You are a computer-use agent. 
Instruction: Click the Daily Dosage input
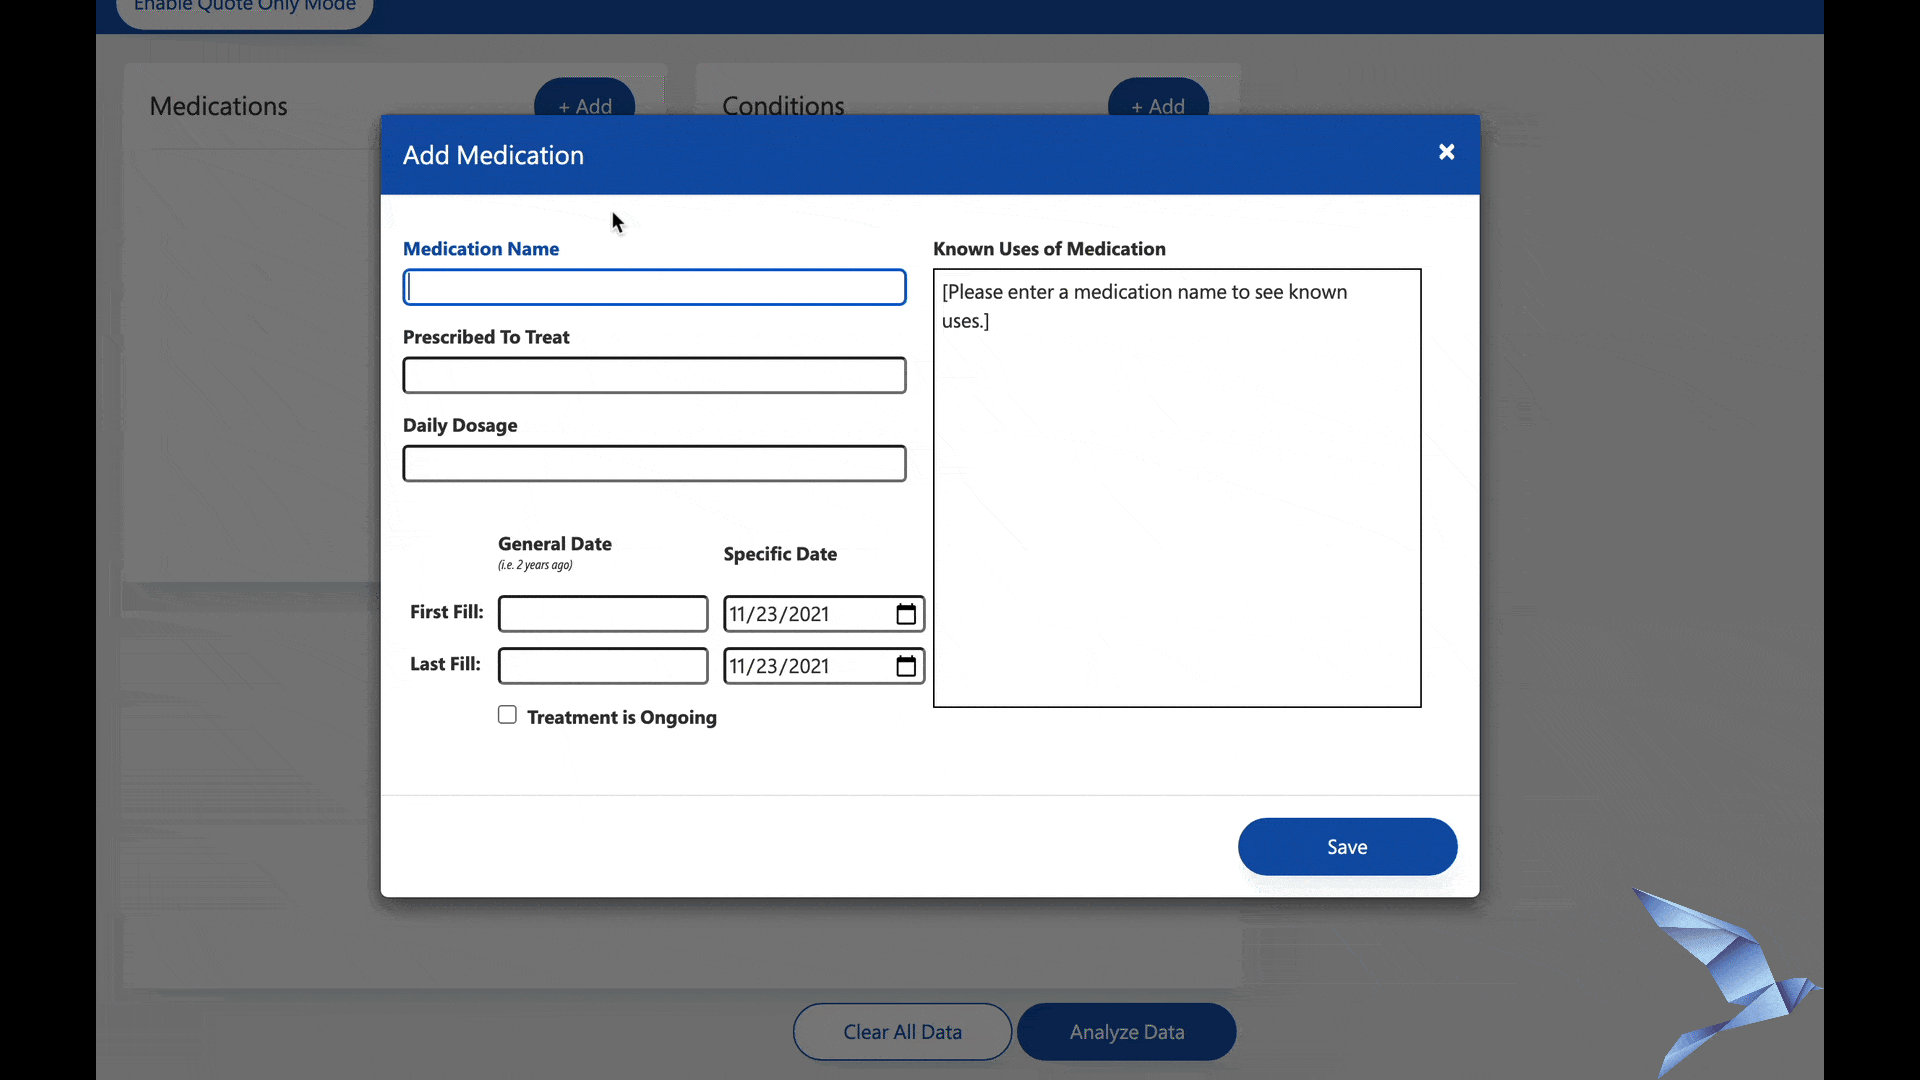click(x=654, y=464)
